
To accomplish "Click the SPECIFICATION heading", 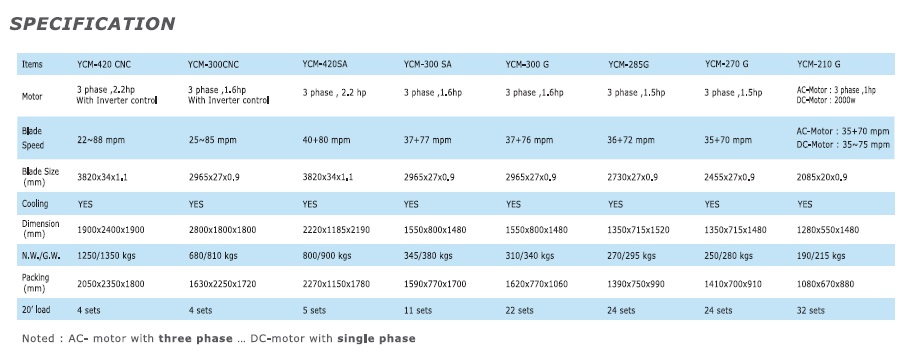I will (92, 24).
